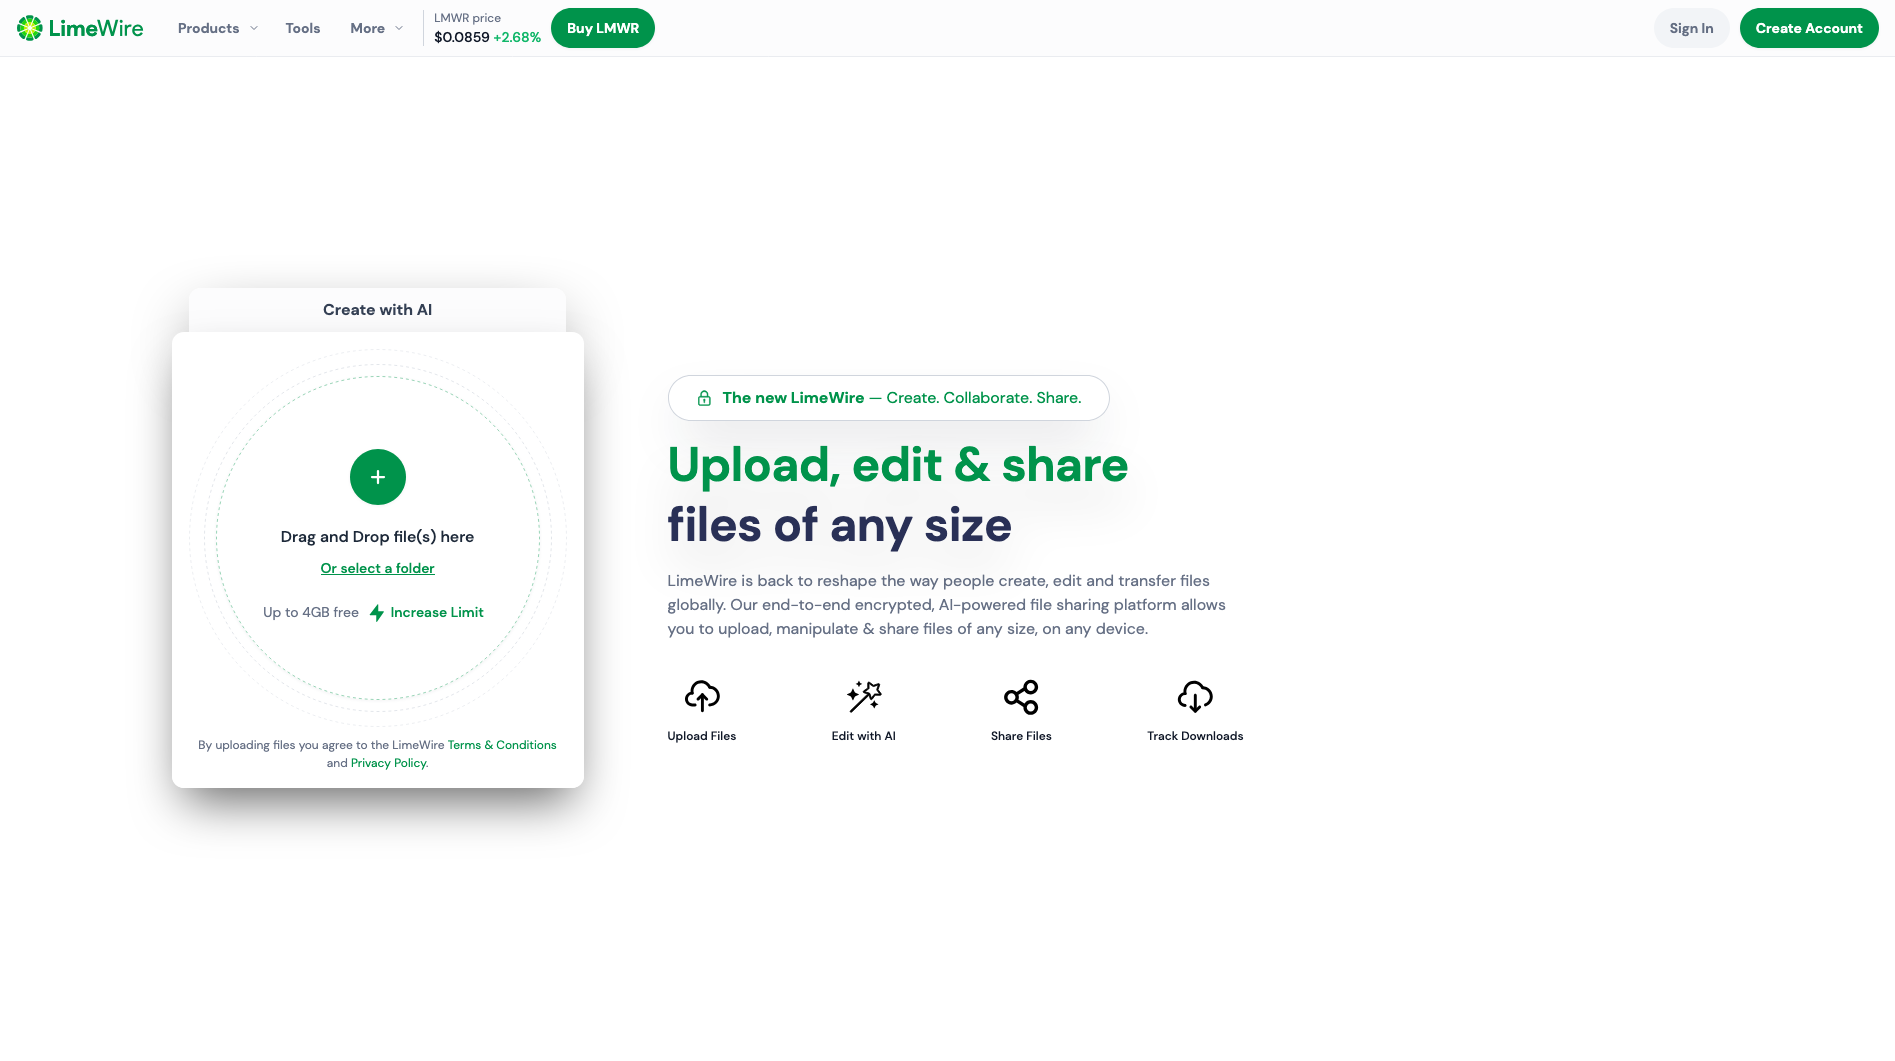Screen dimensions: 1895x1061
Task: Click the +2.68% price change text
Action: (x=517, y=37)
